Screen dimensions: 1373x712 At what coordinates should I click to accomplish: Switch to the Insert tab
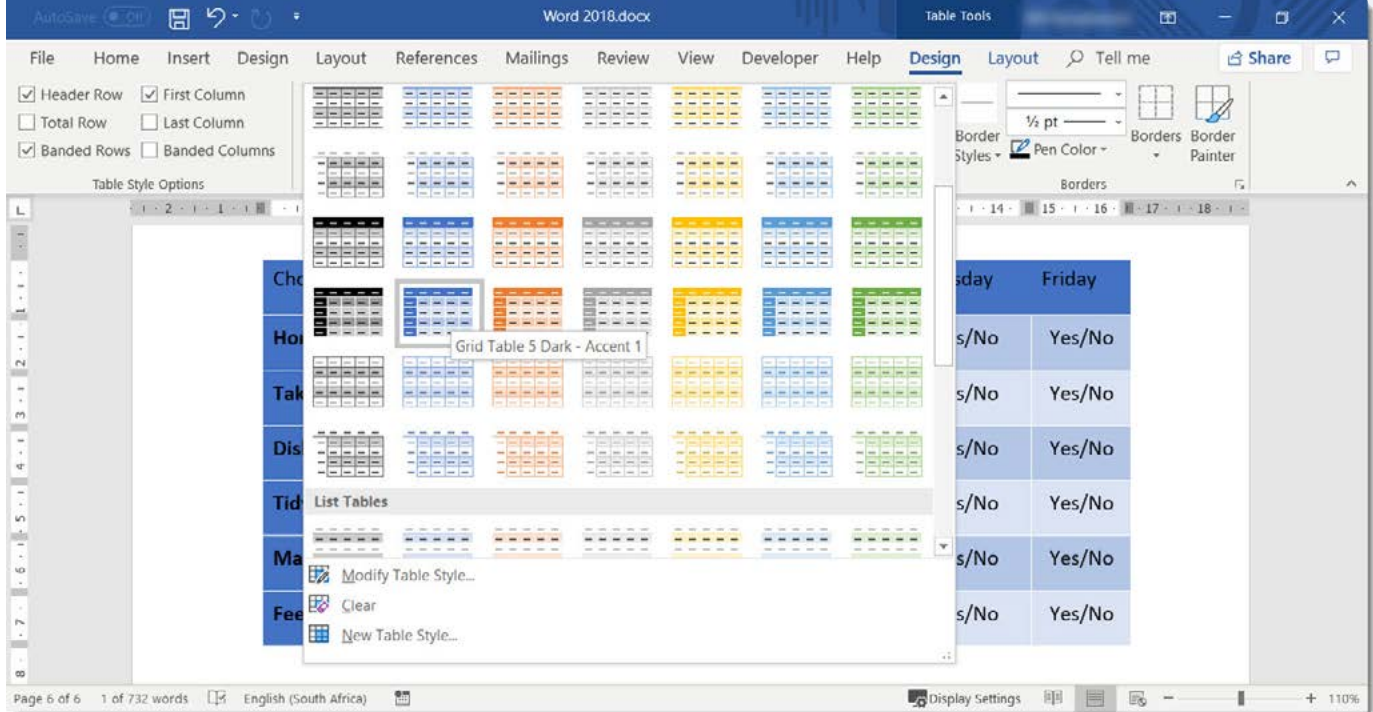[x=188, y=58]
